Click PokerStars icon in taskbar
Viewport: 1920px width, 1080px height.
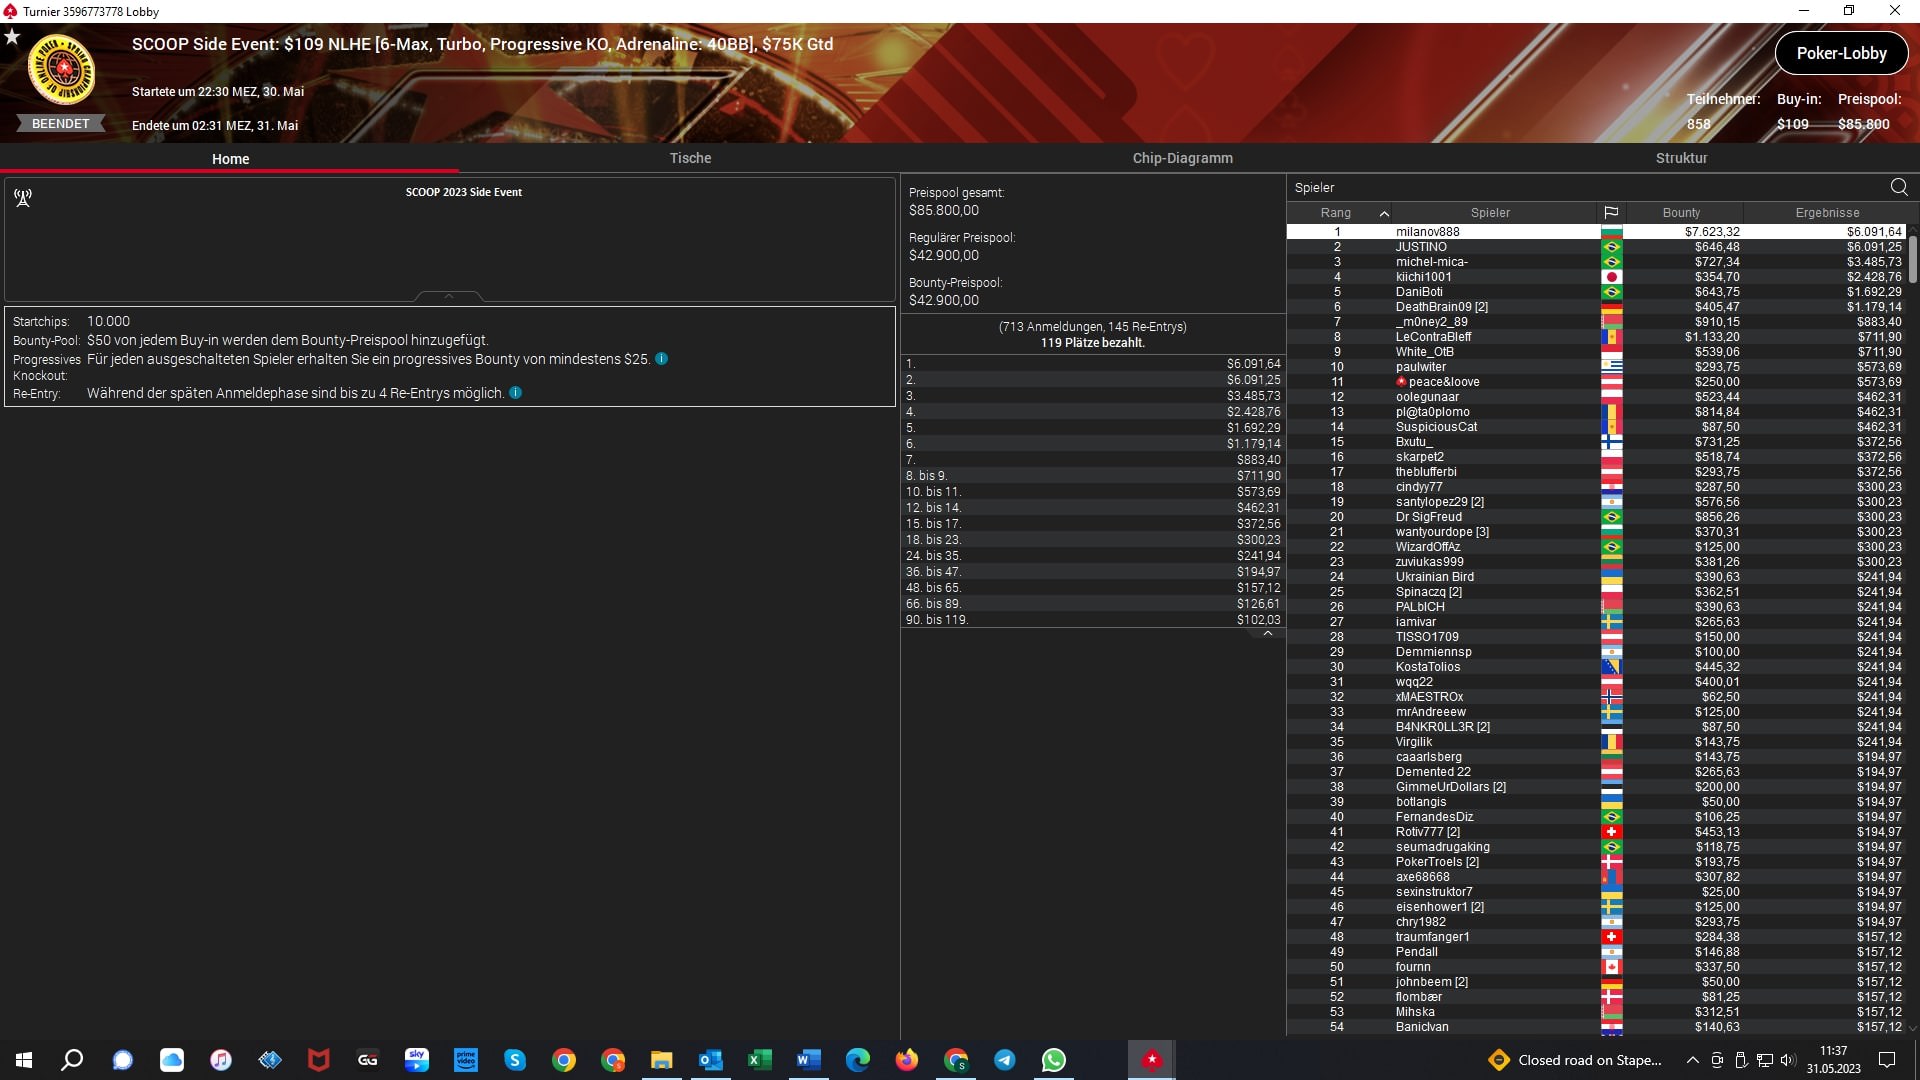pos(1151,1060)
